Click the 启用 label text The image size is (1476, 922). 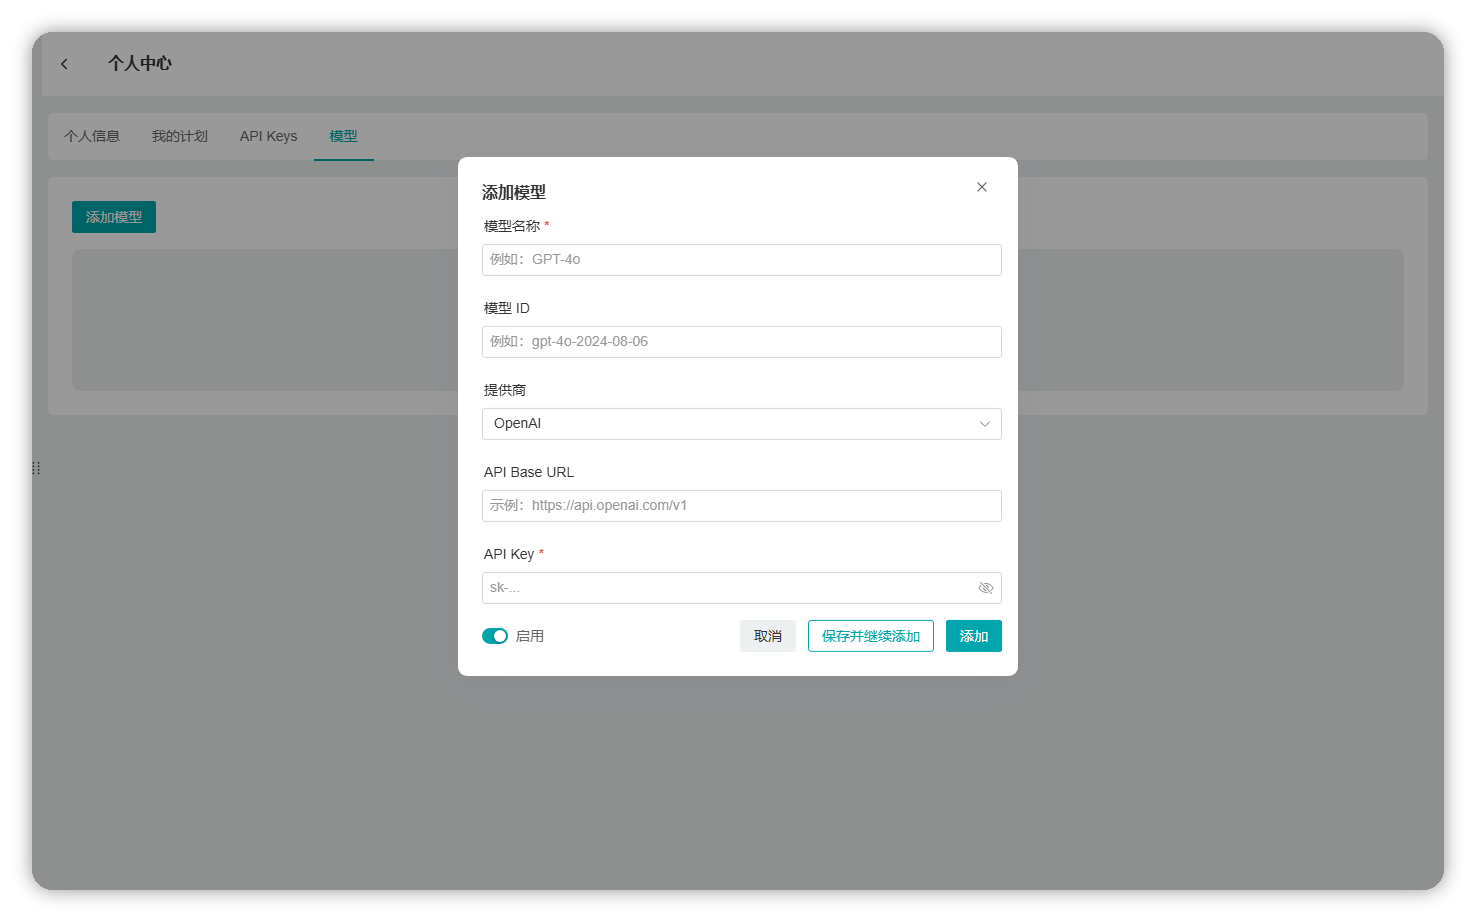point(530,636)
